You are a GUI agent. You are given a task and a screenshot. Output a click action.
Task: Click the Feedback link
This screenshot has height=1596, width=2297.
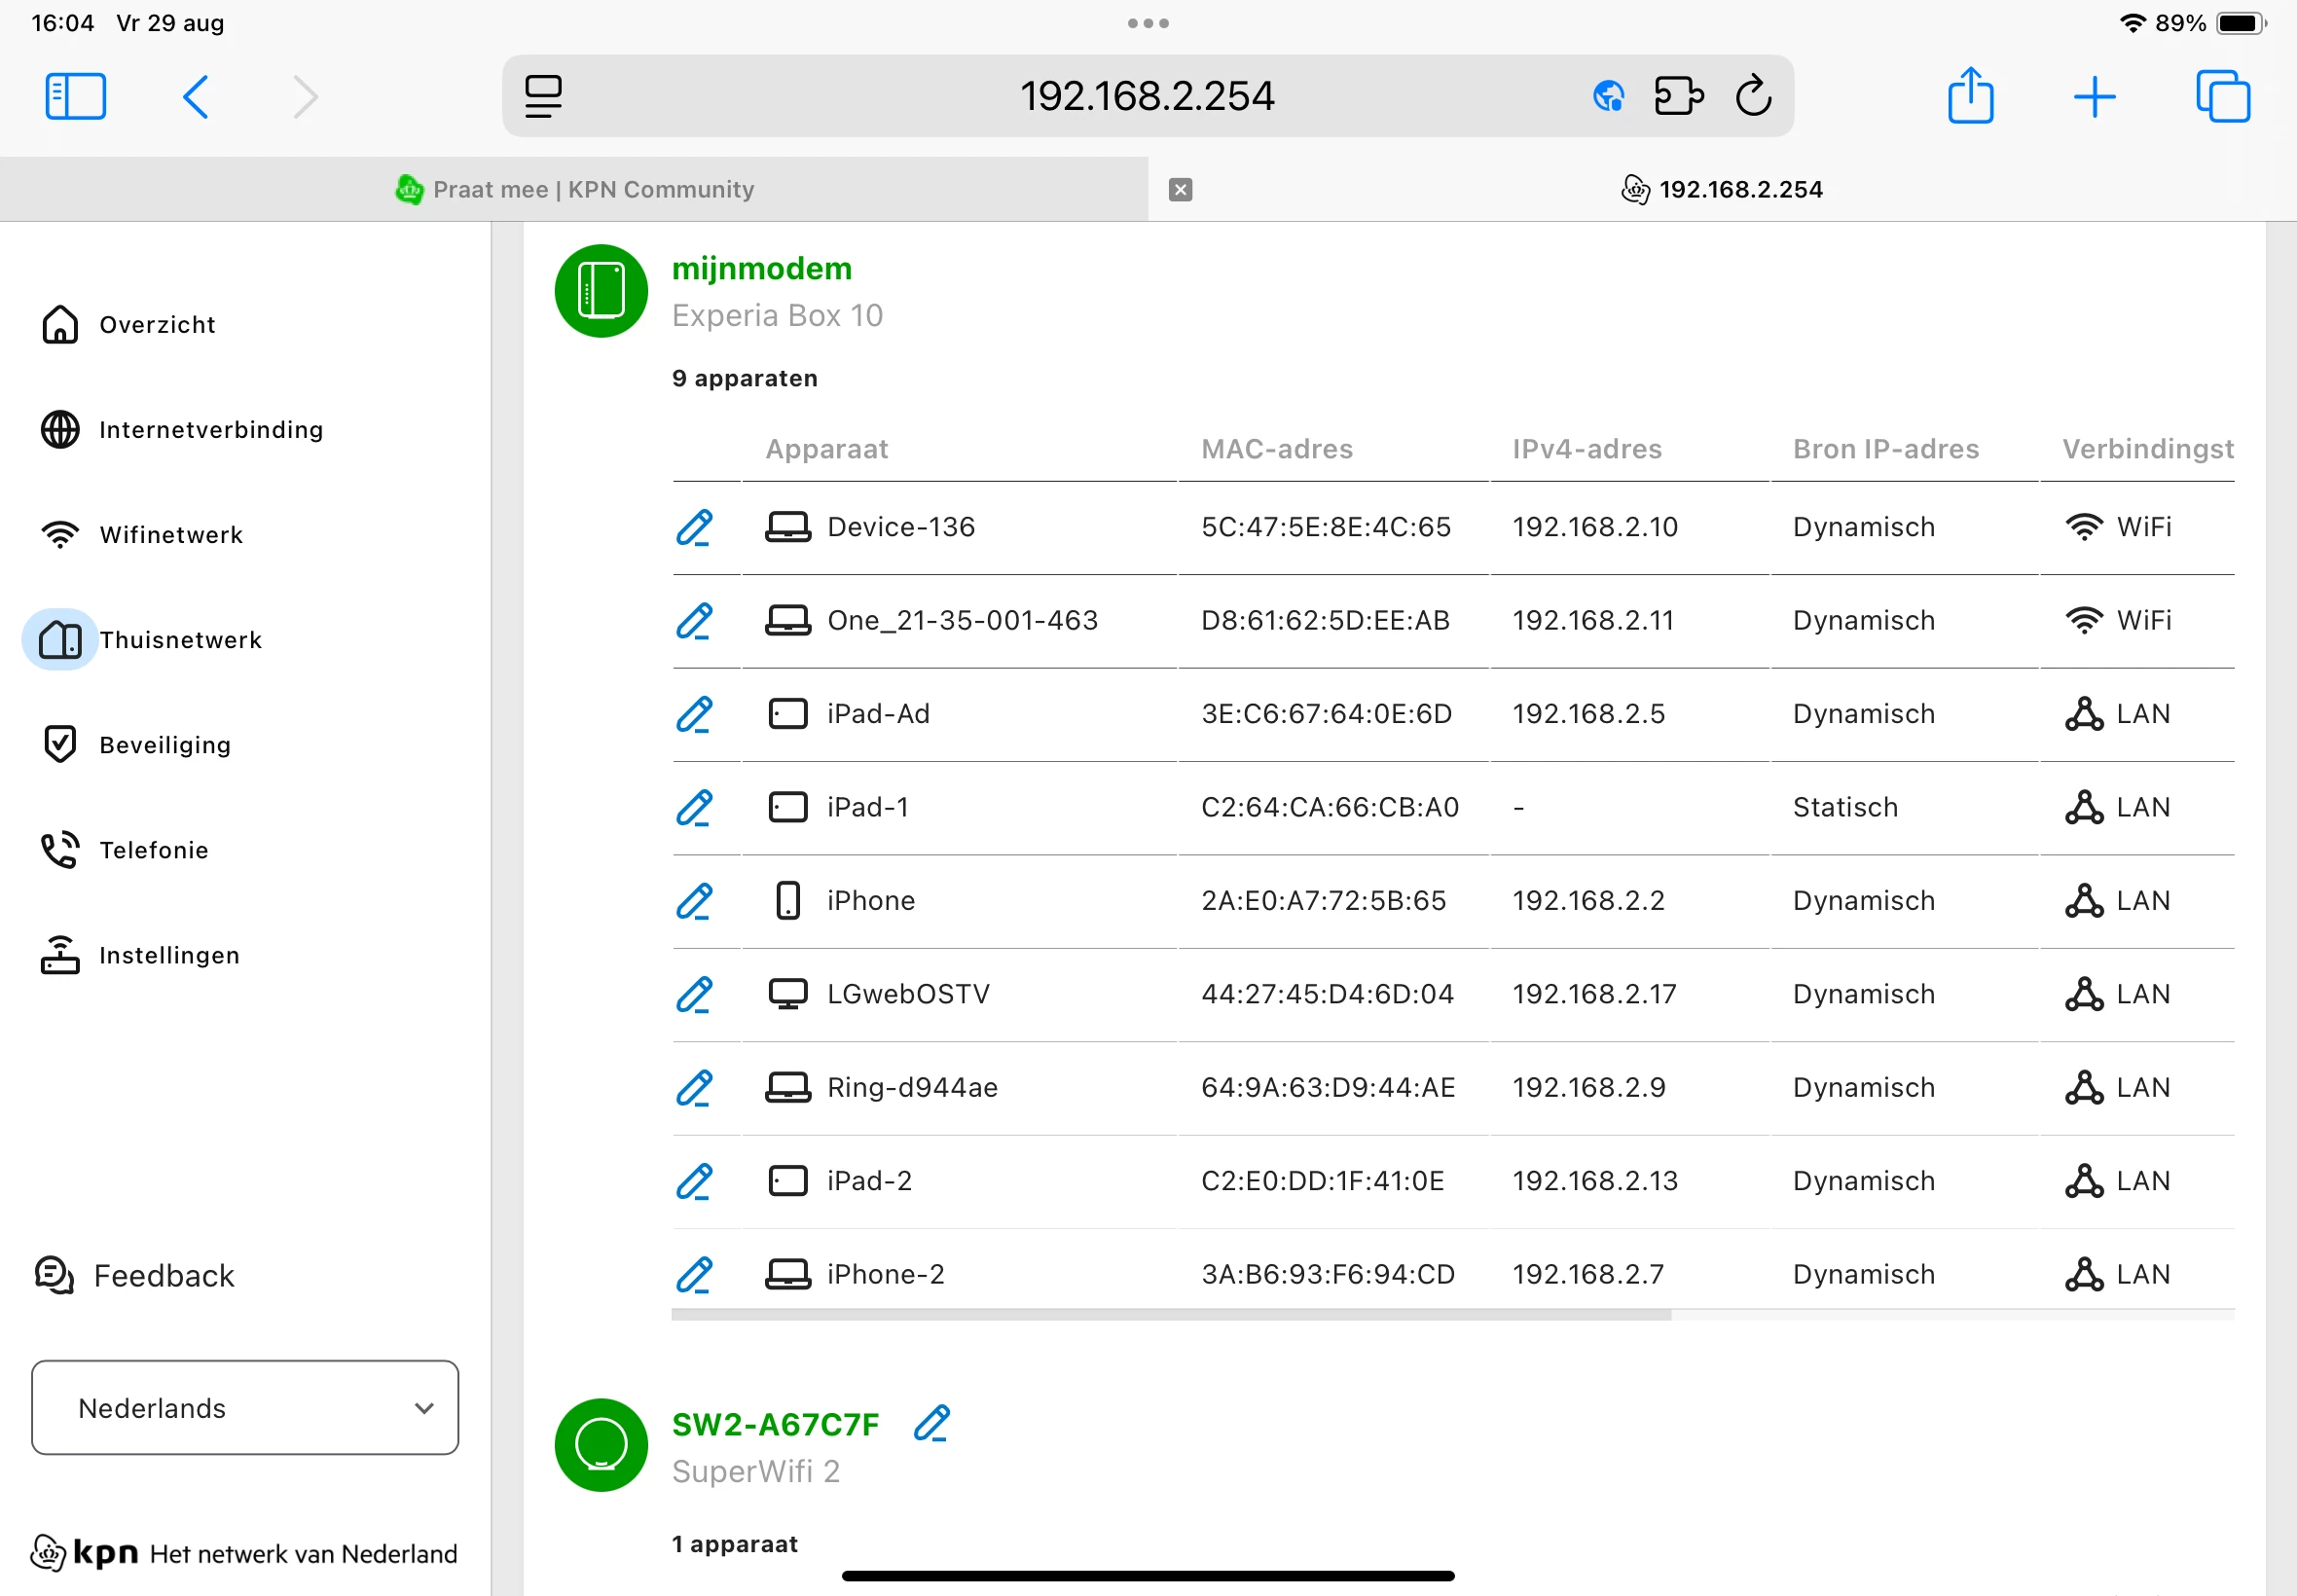163,1275
